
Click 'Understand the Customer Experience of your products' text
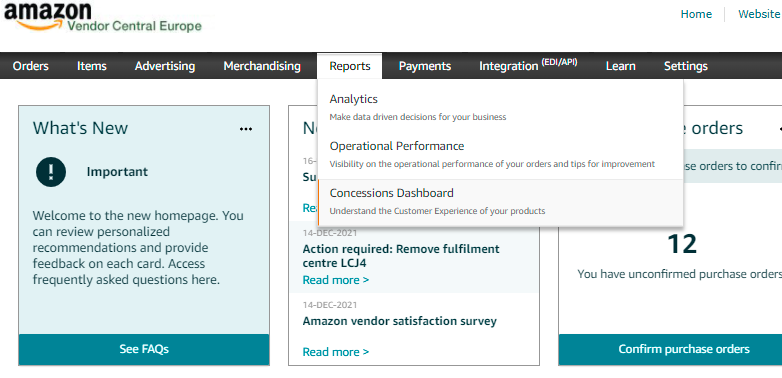437,211
